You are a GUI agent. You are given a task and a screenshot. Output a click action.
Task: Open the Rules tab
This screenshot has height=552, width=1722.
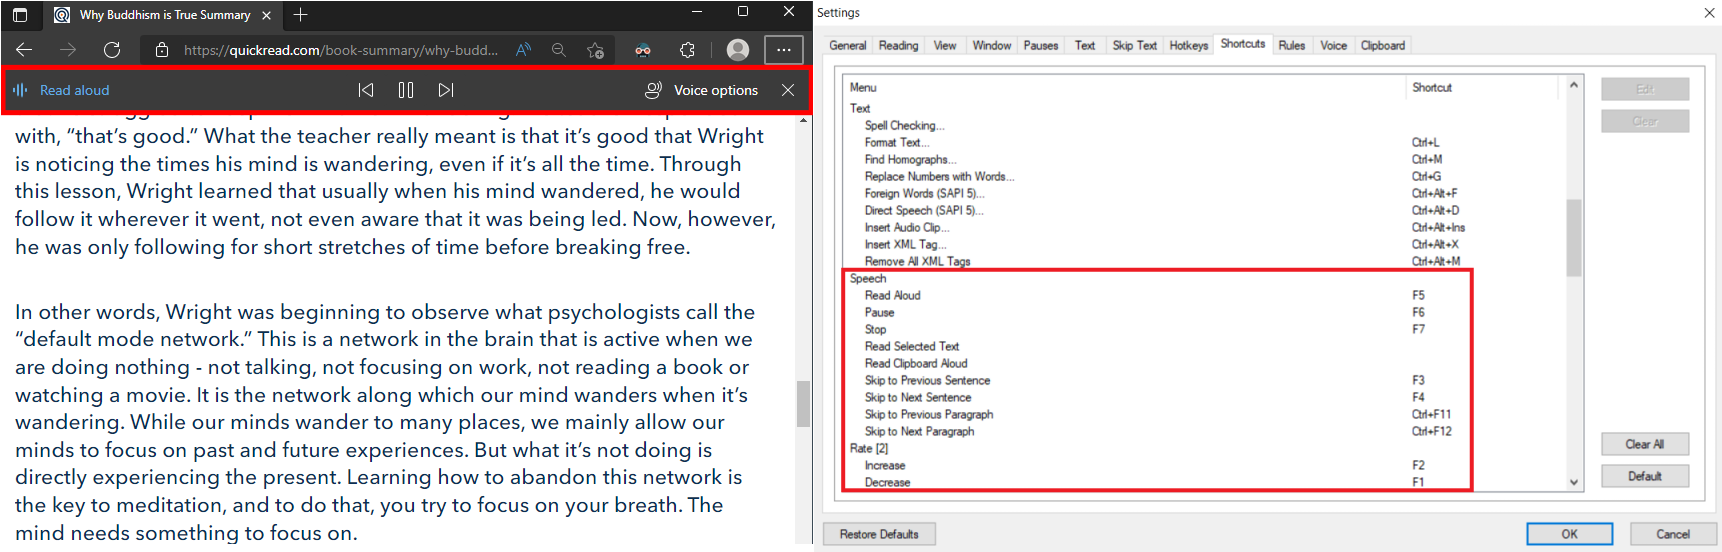[1292, 46]
